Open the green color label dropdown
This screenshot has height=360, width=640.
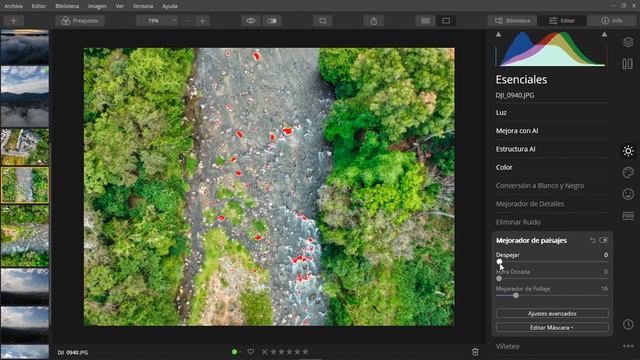pos(236,352)
